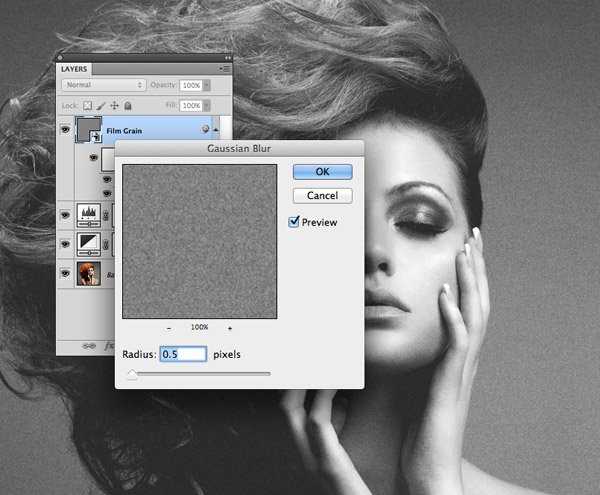
Task: Click the lock transparent pixels icon
Action: (87, 105)
